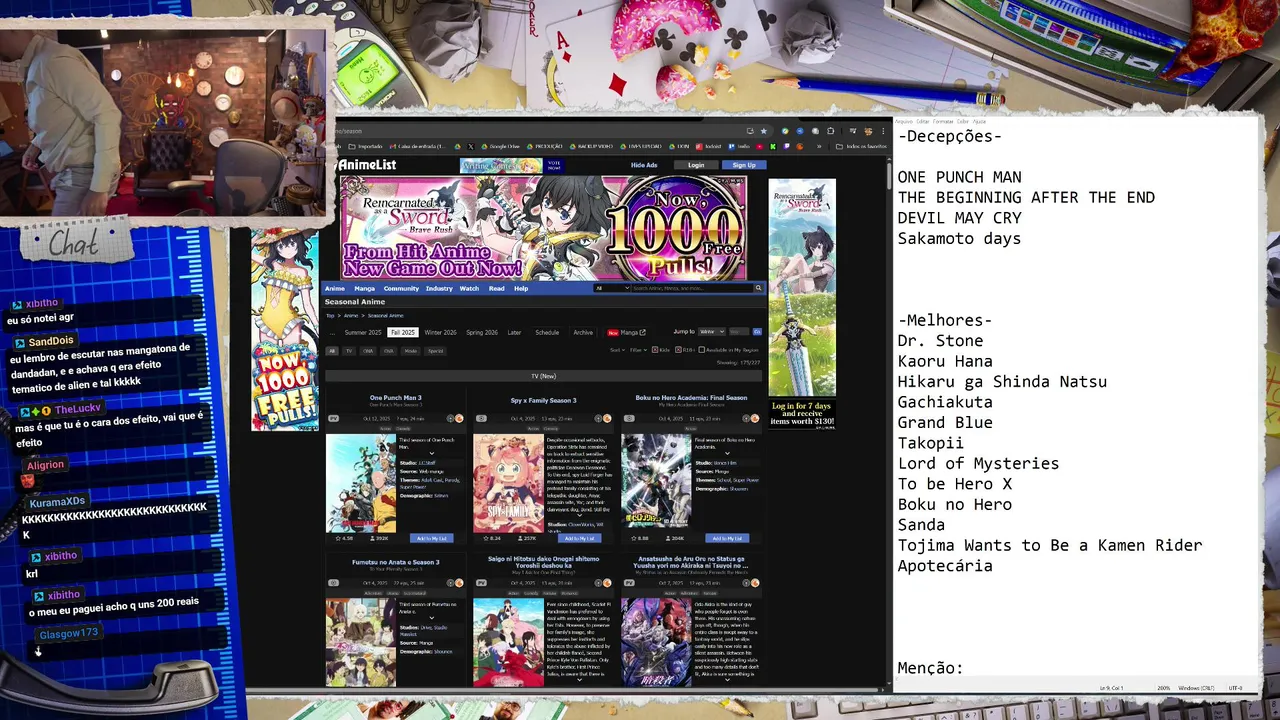Click the X (Twitter) bookmark icon
Screen dimensions: 1280x720
pyautogui.click(x=470, y=147)
